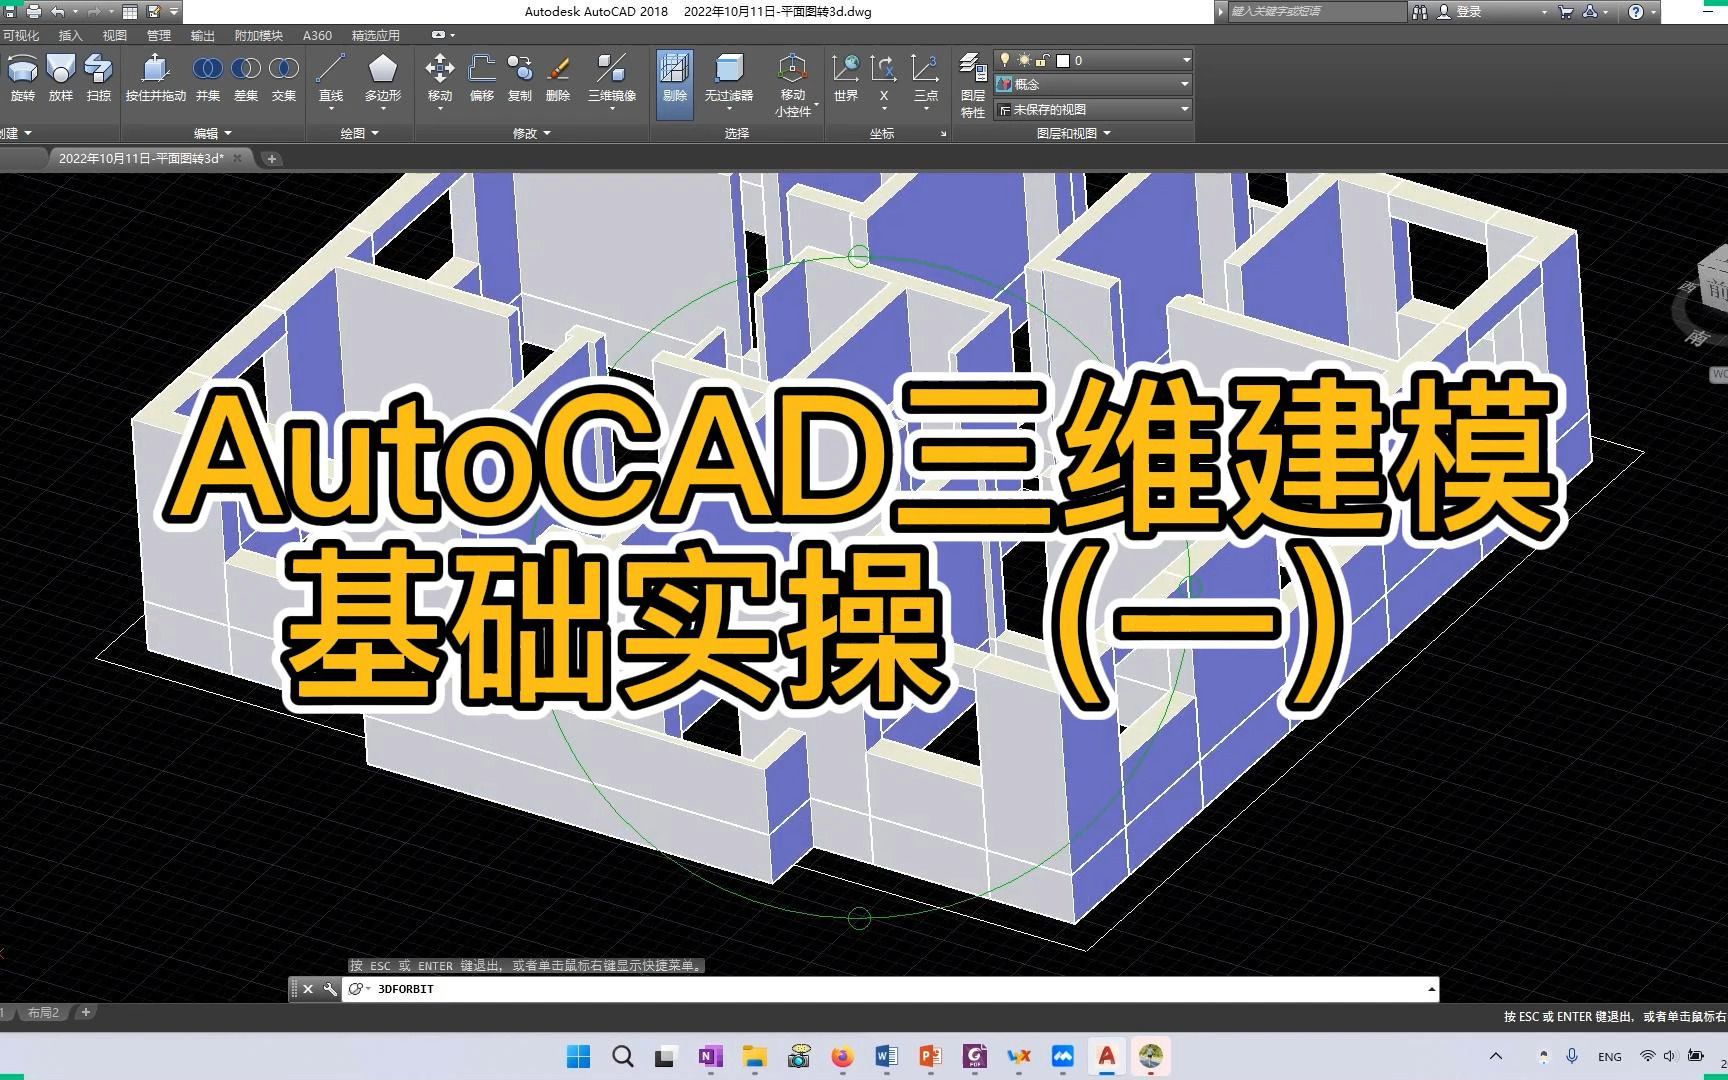This screenshot has width=1728, height=1080.
Task: Switch to the 视图 ribbon tab
Action: (x=114, y=34)
